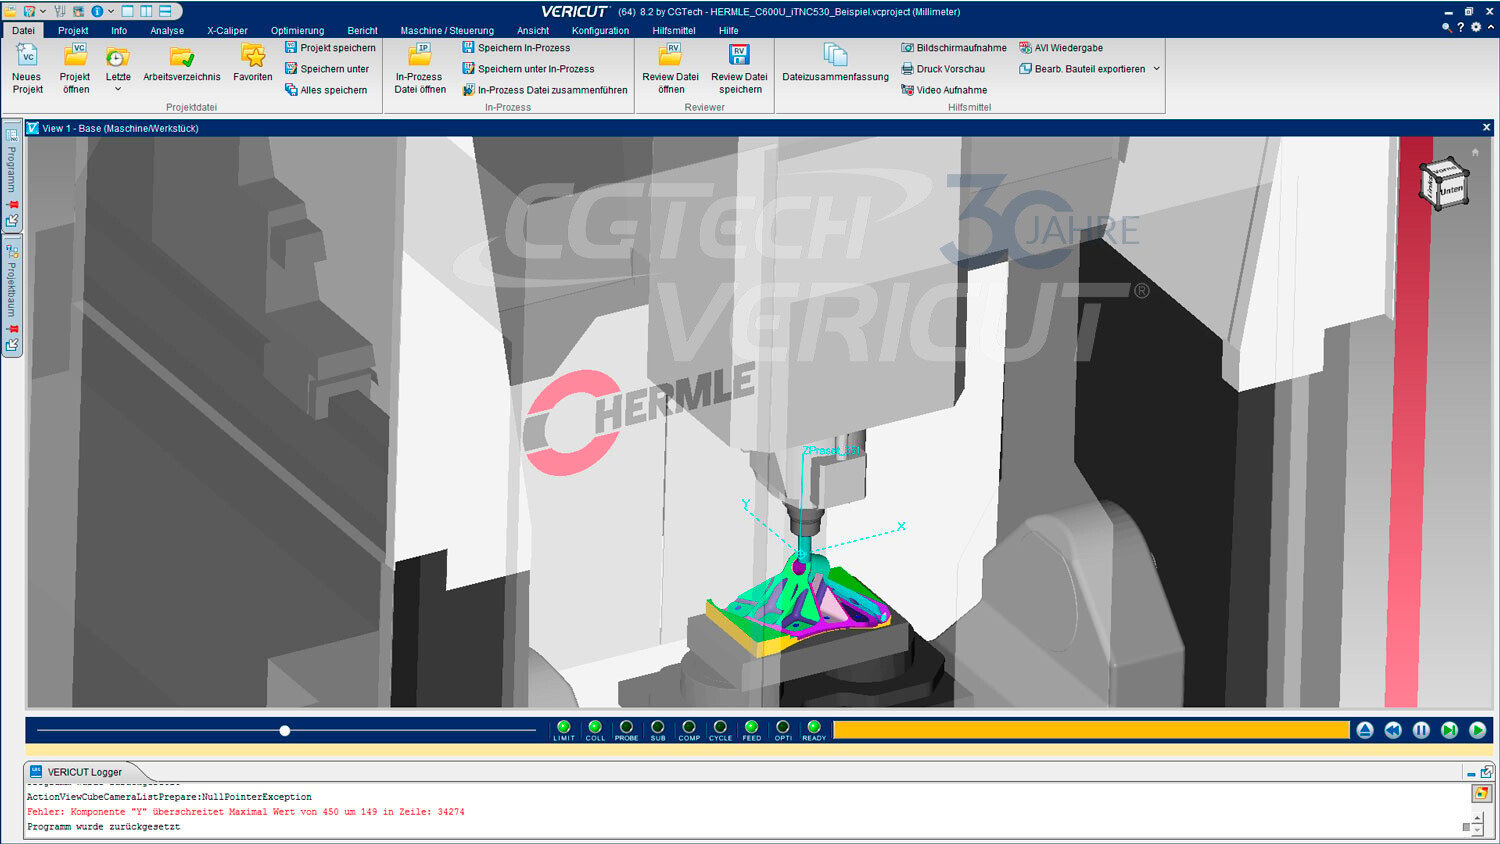Toggle the SUB status light
The width and height of the screenshot is (1500, 844).
(657, 727)
